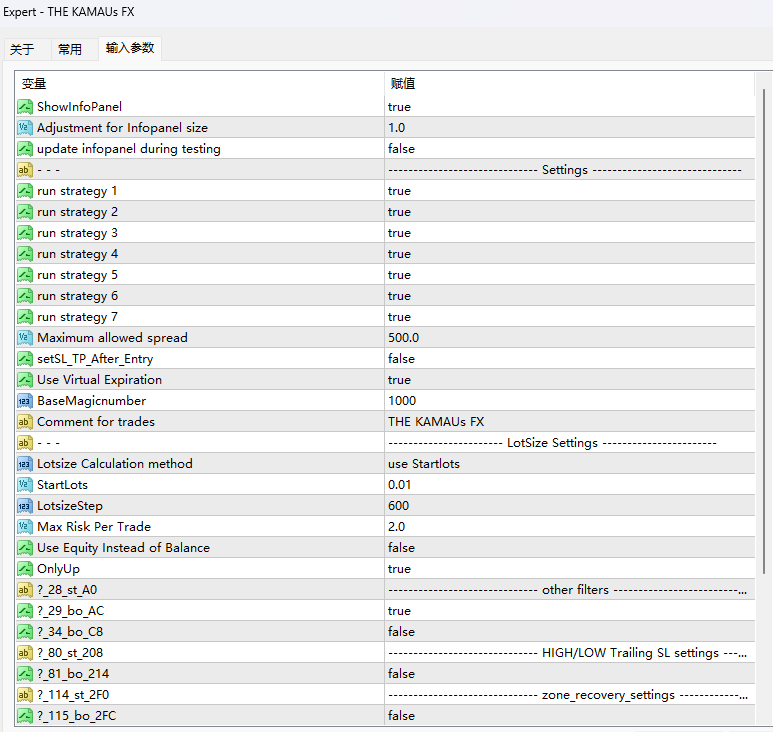Click the Maximum allowed spread icon
773x732 pixels.
point(25,338)
